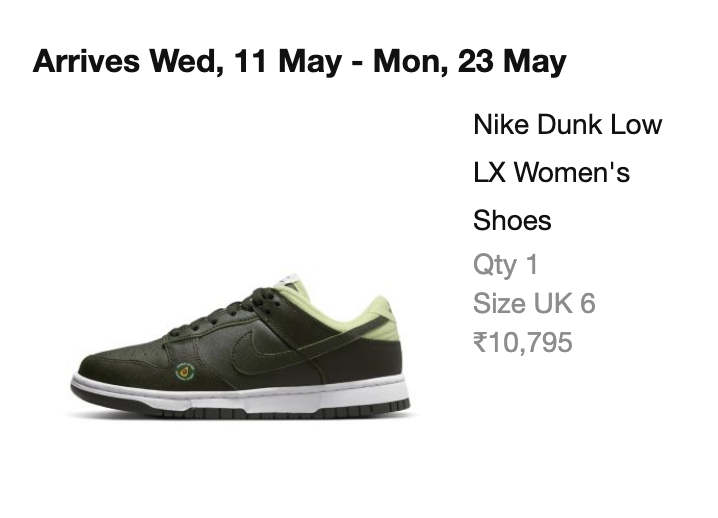Click the avocado emblem on the shoe toe
This screenshot has width=718, height=518.
(185, 371)
